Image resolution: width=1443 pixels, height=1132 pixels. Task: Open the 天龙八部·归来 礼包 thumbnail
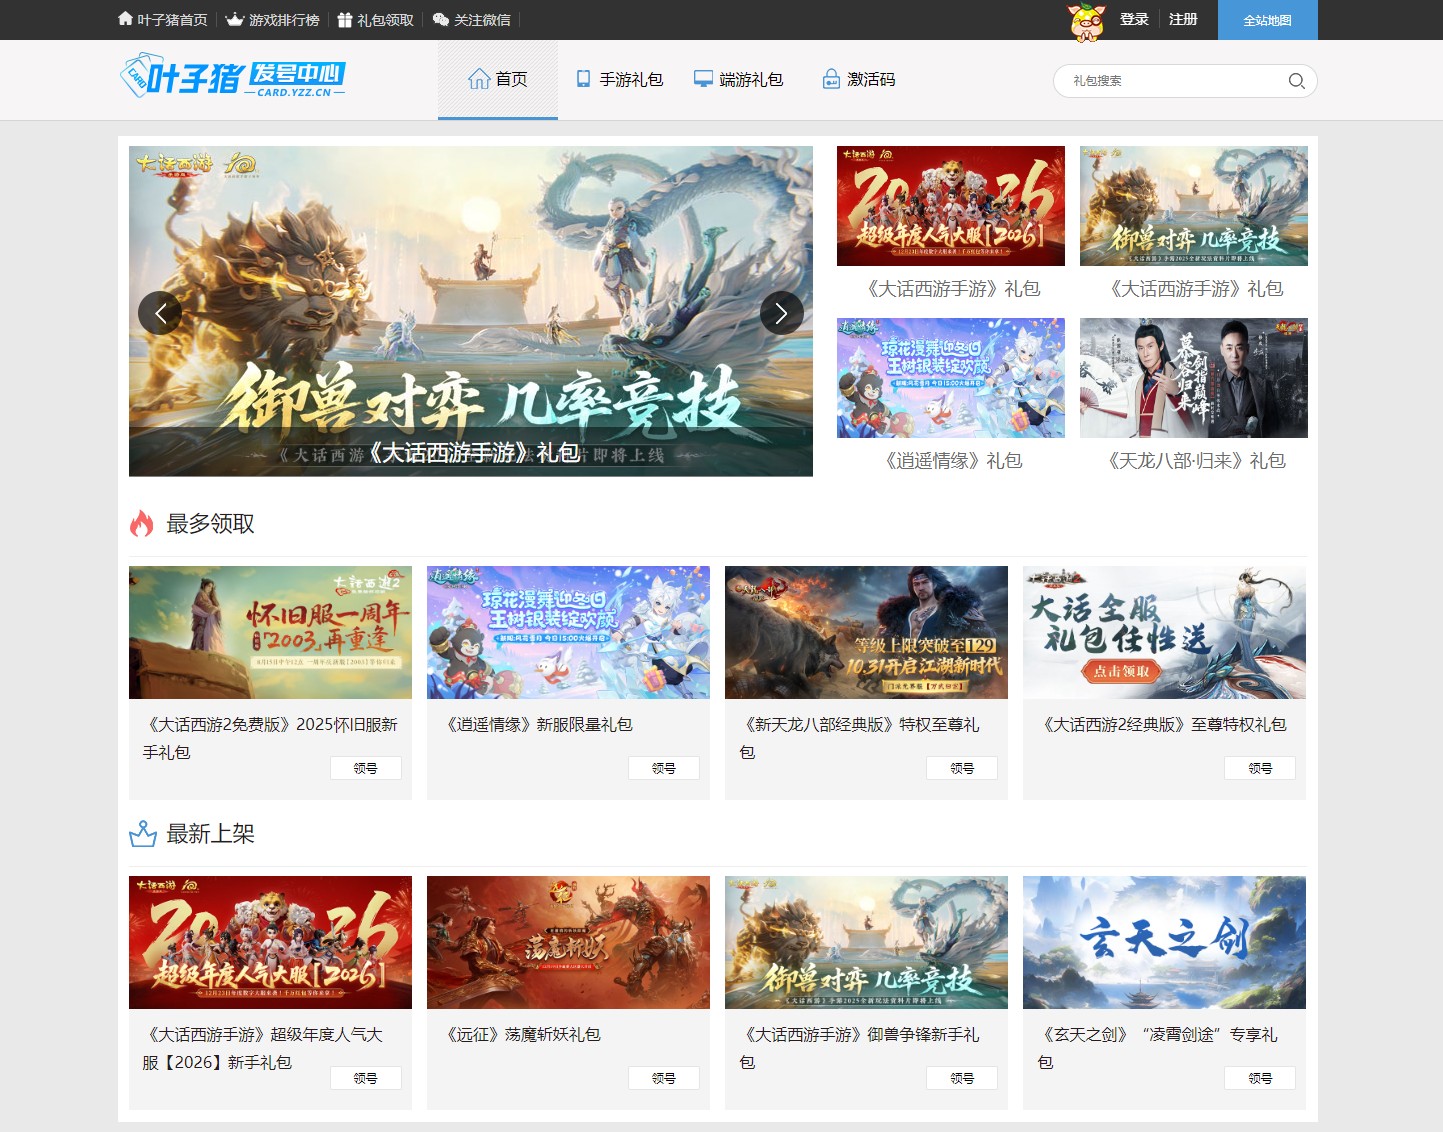(1193, 378)
